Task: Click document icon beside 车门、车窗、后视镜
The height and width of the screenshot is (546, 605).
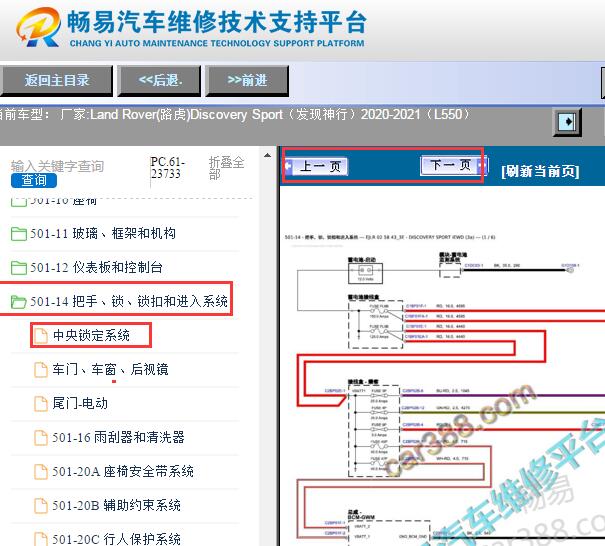Action: coord(41,370)
